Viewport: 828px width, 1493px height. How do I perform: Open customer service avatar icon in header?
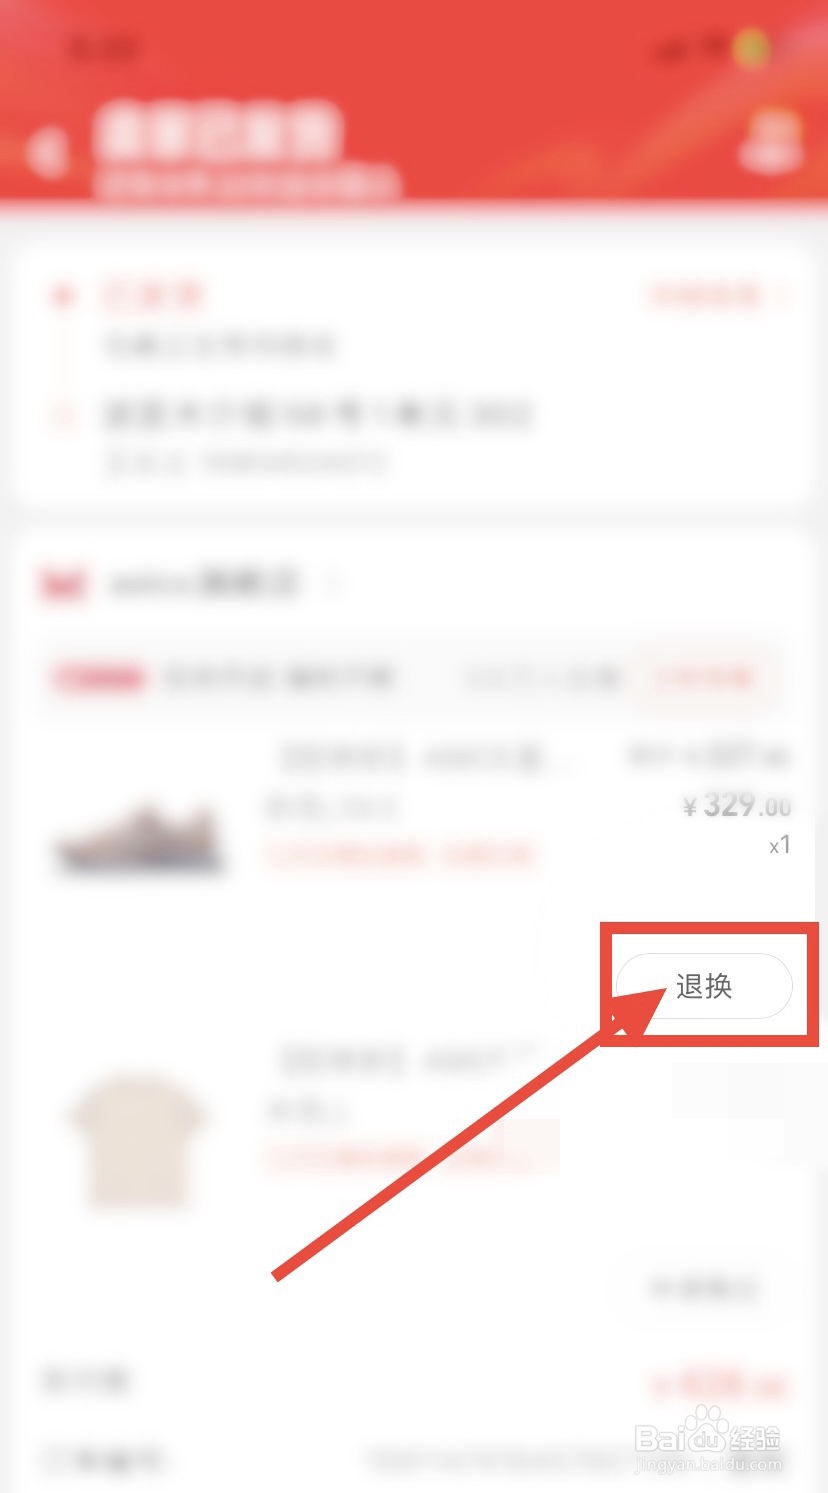click(x=771, y=140)
